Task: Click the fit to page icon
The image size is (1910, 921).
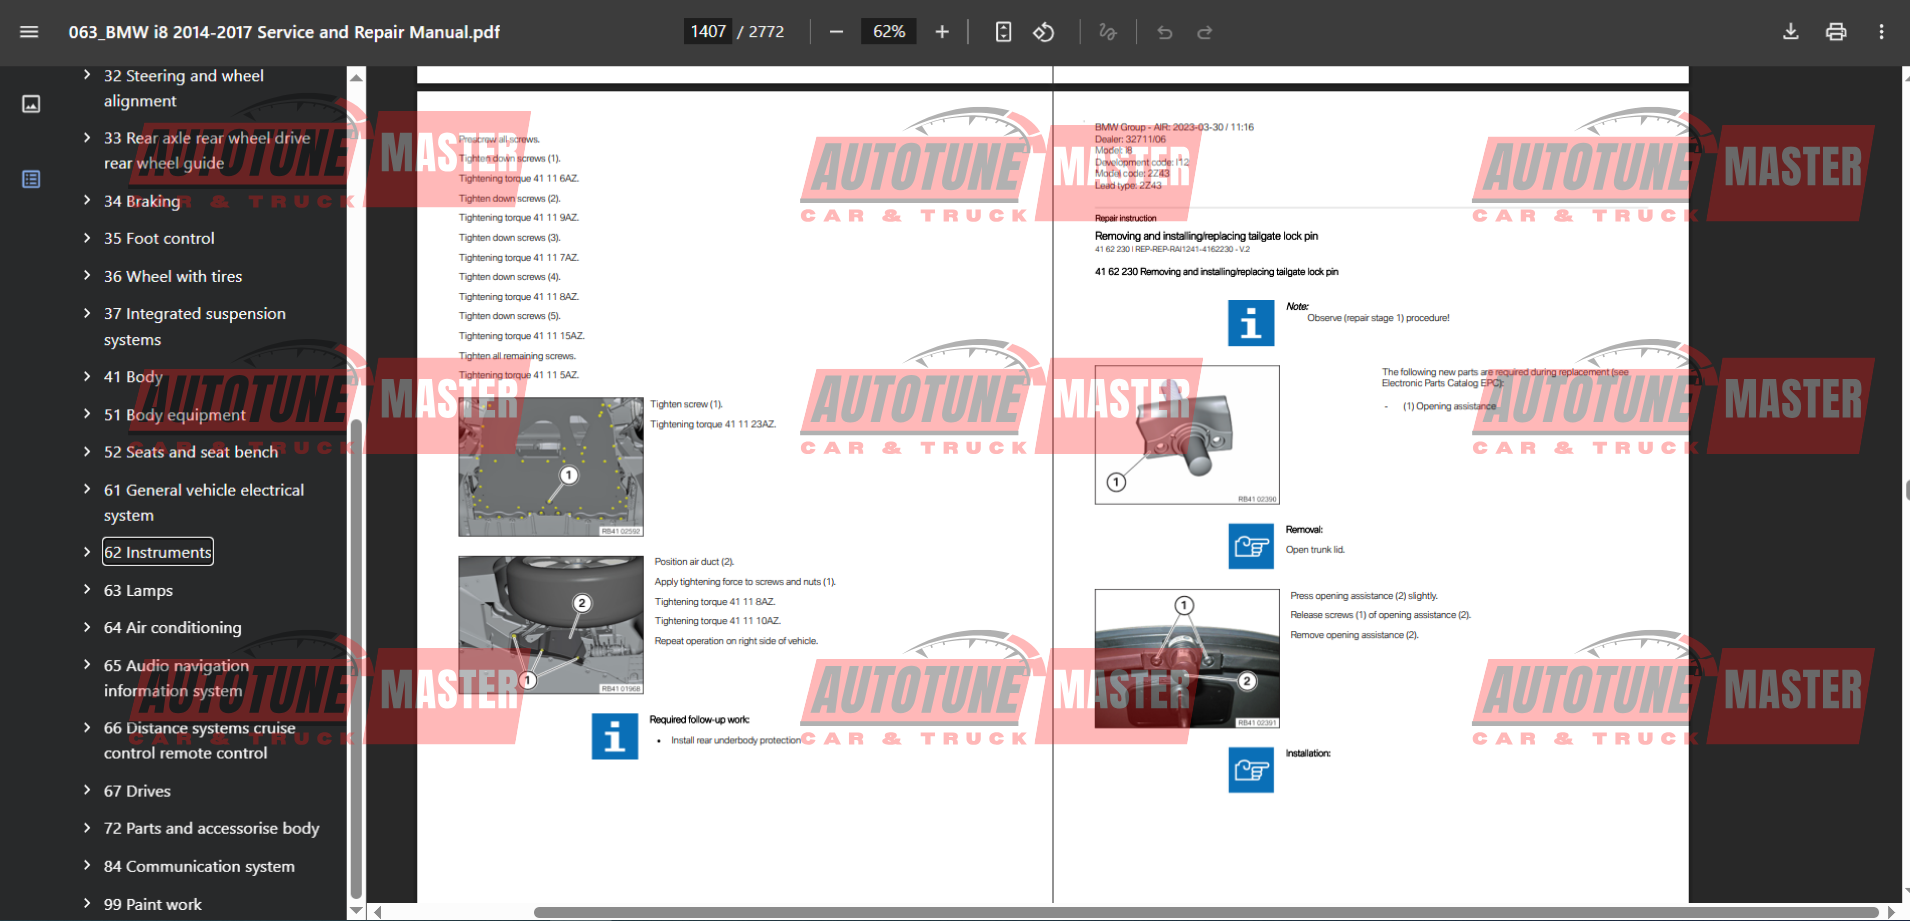Action: click(1003, 32)
